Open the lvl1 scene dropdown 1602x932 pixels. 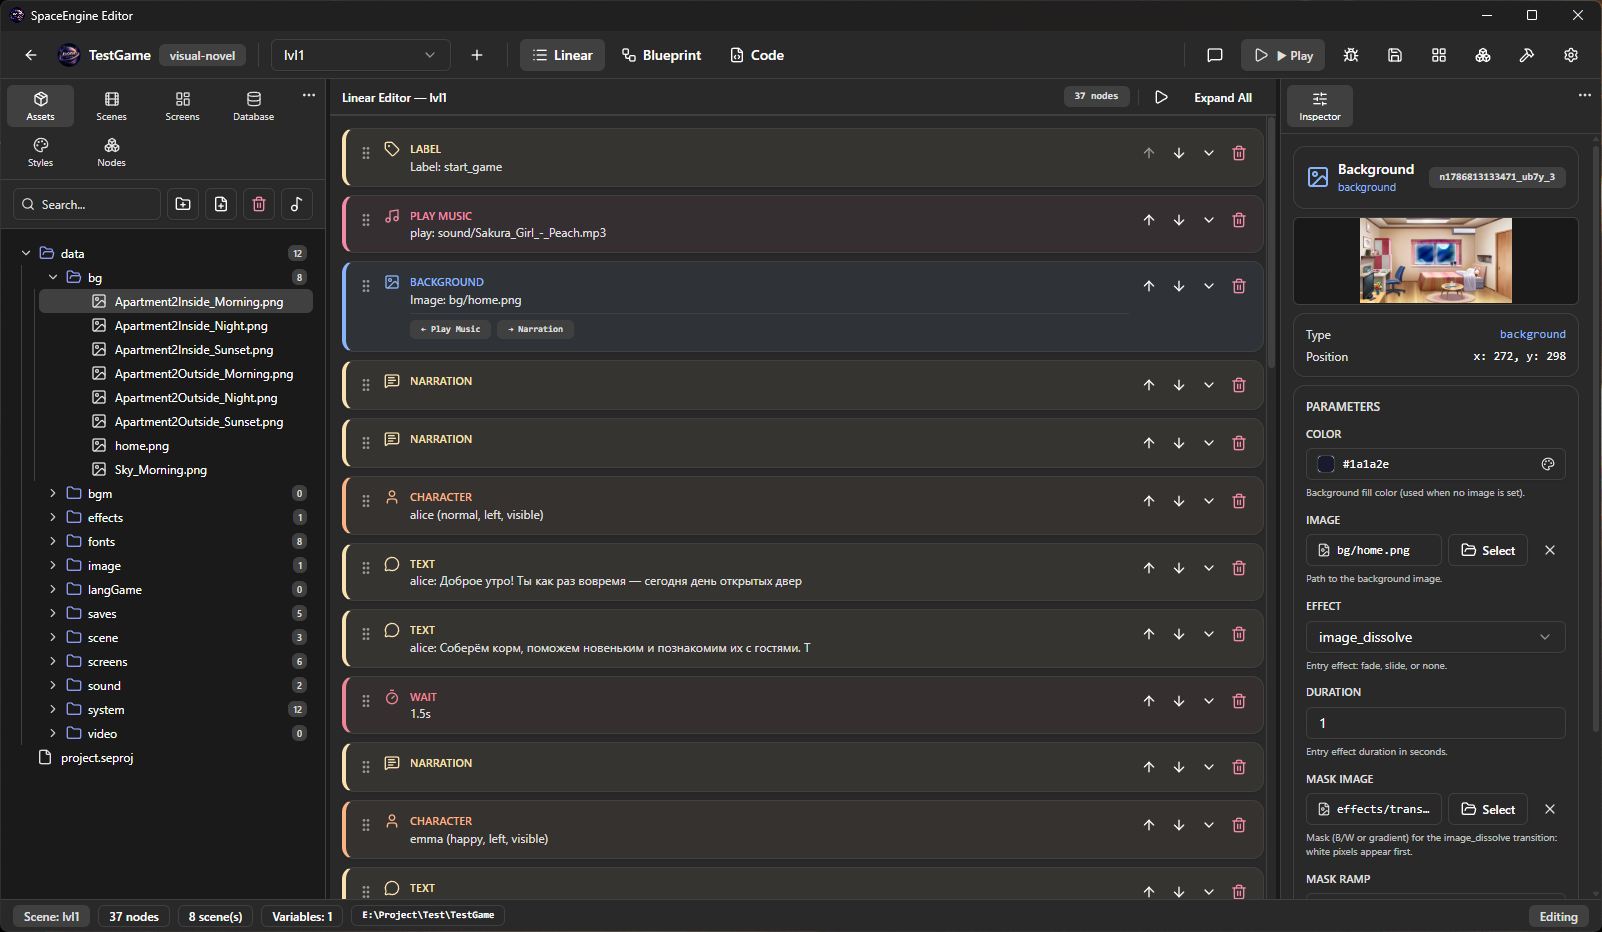[x=360, y=55]
